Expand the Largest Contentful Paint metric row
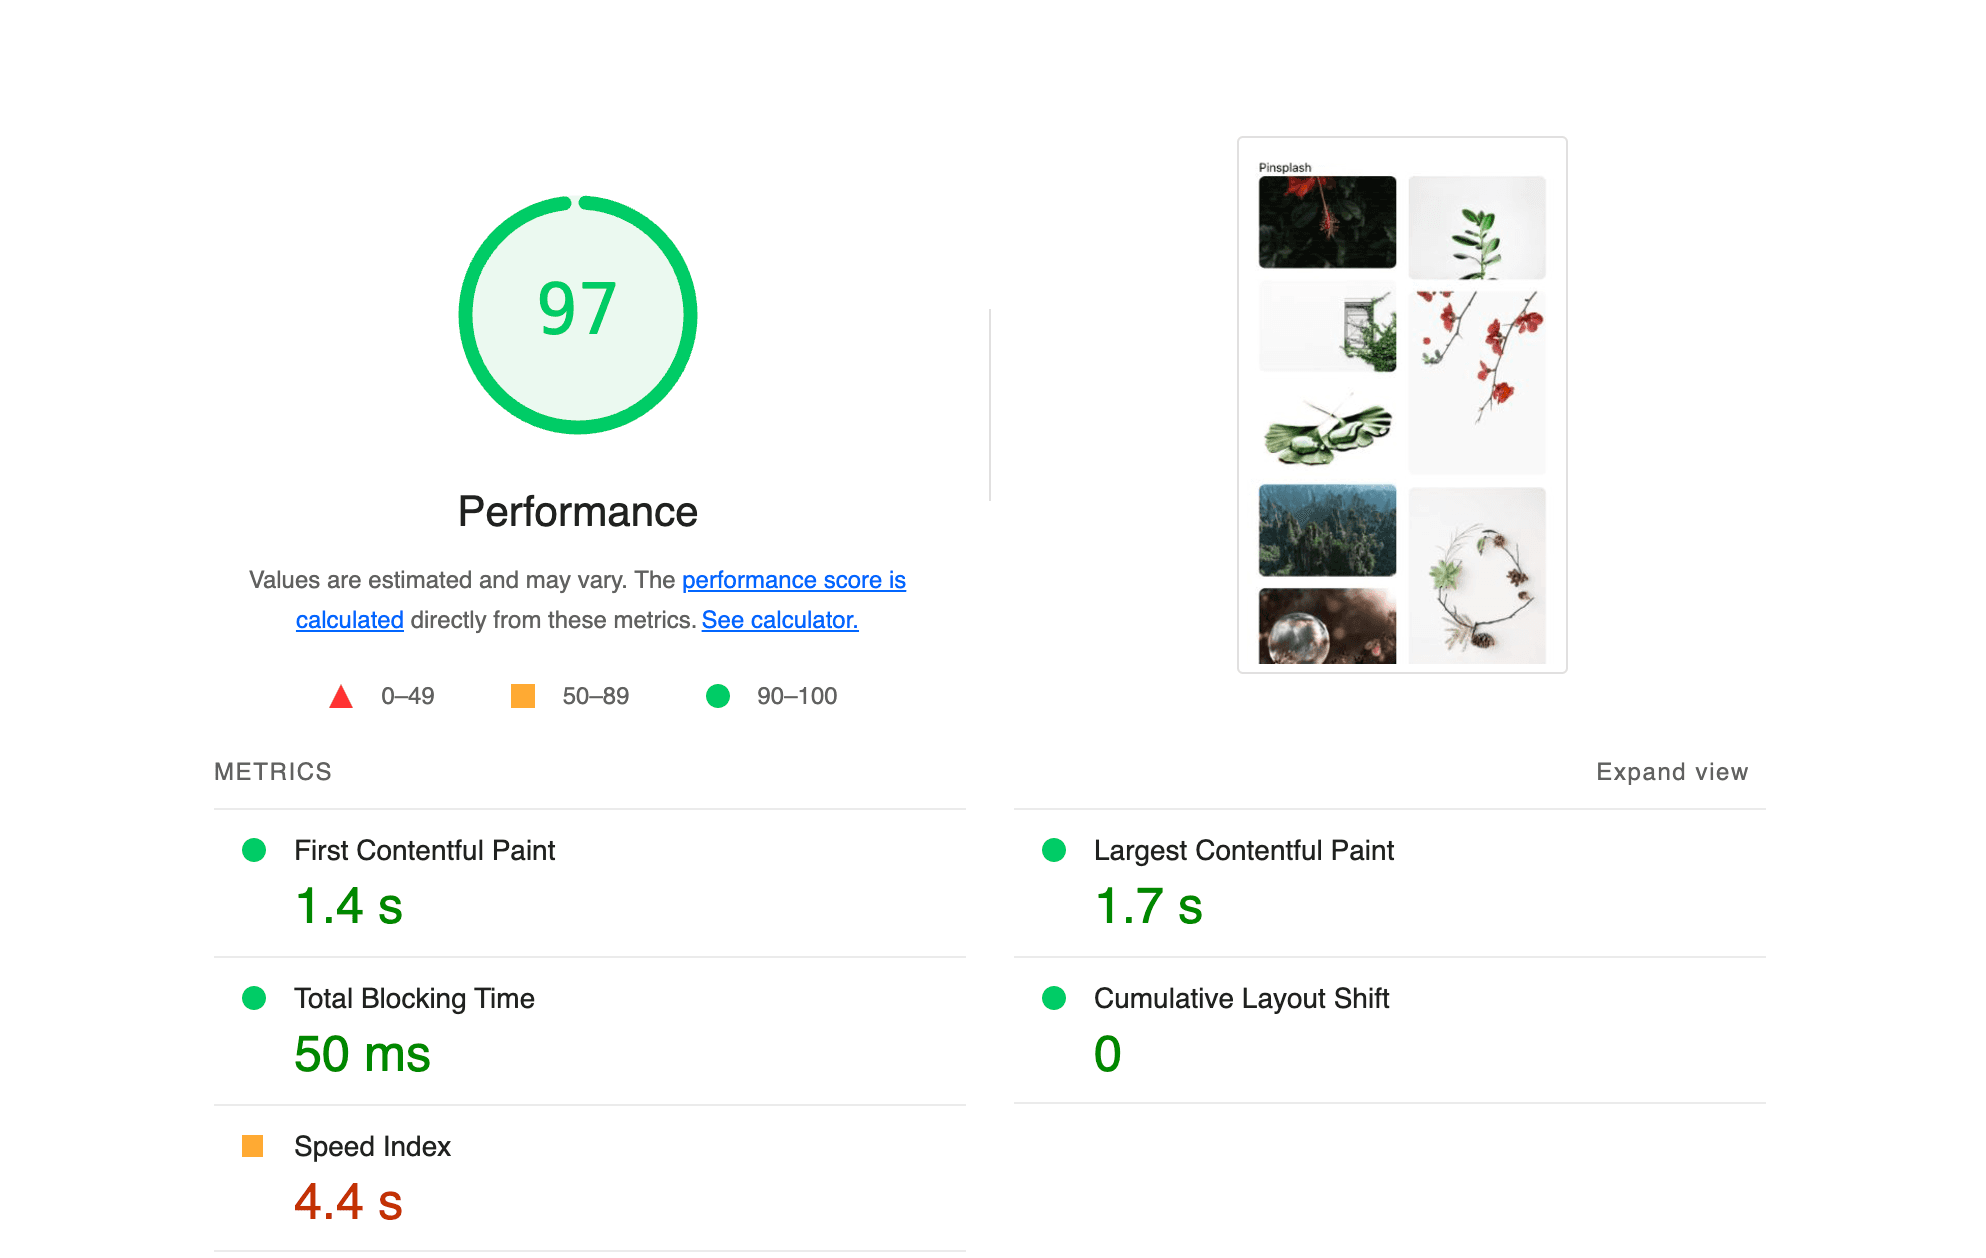The height and width of the screenshot is (1258, 1986). point(1390,883)
